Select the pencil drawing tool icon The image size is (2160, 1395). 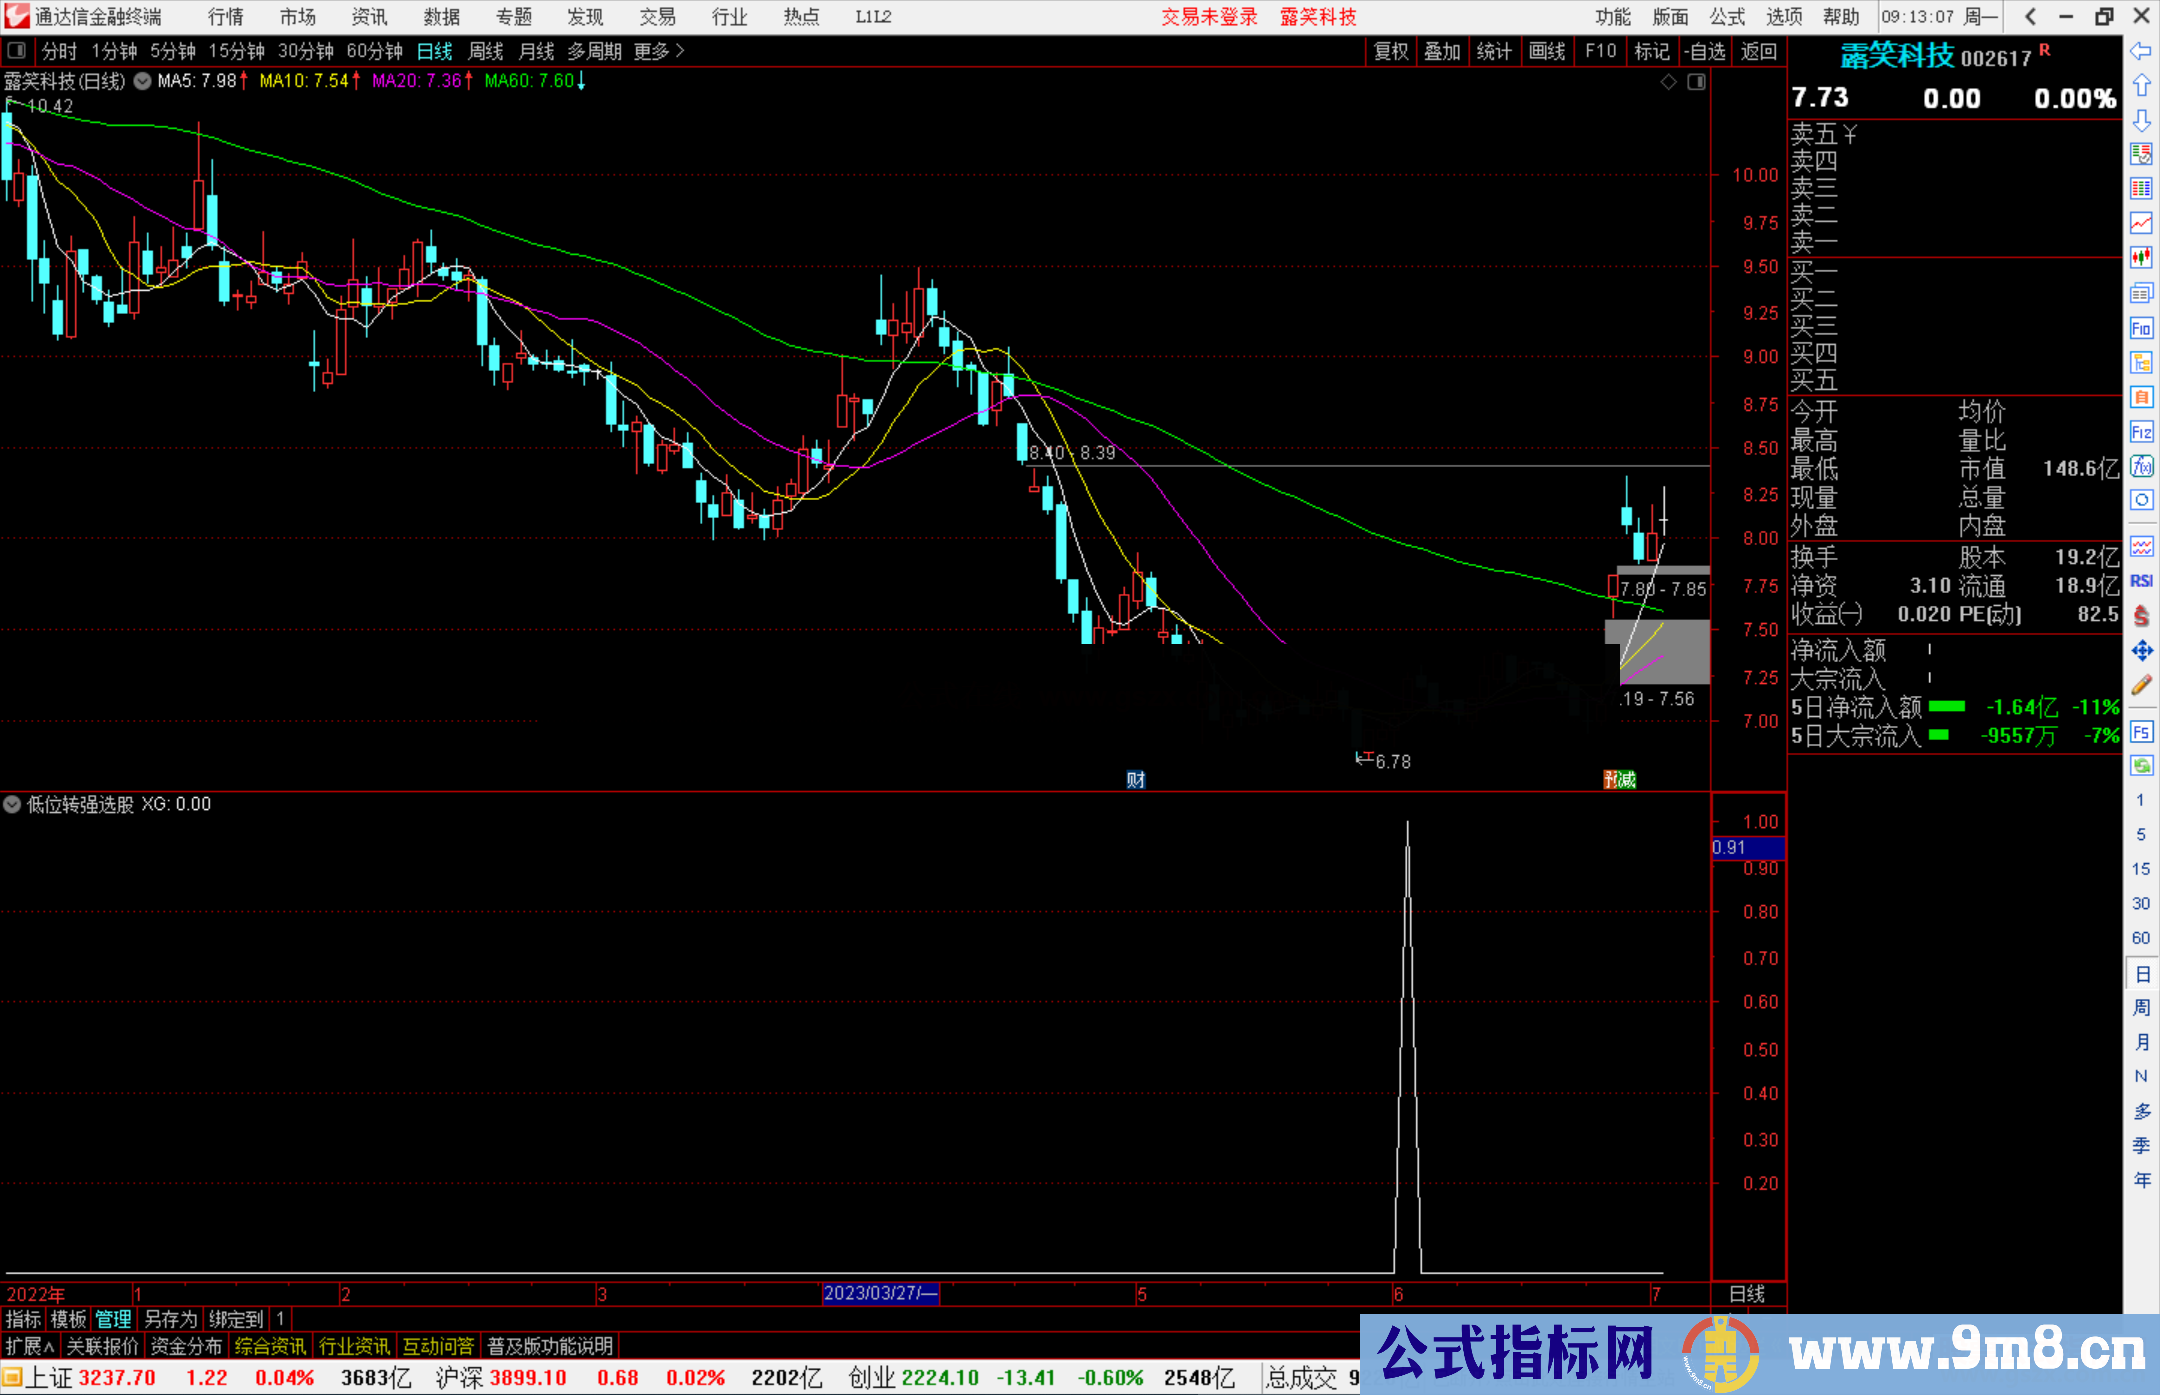coord(2141,686)
